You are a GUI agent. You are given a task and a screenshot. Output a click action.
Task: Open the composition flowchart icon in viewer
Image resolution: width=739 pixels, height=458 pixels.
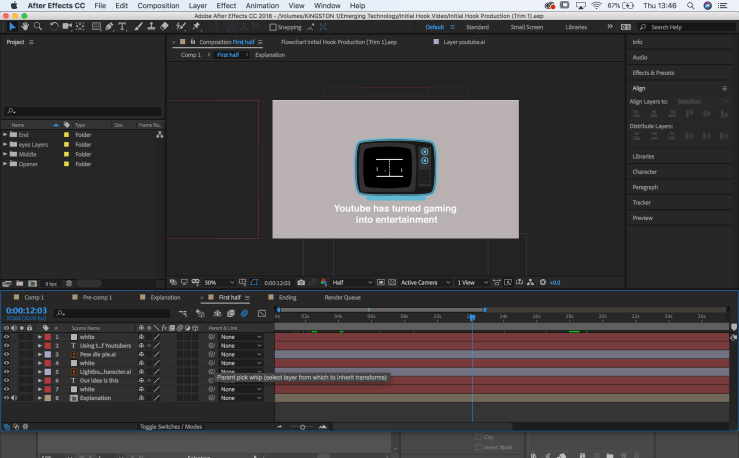pyautogui.click(x=531, y=283)
